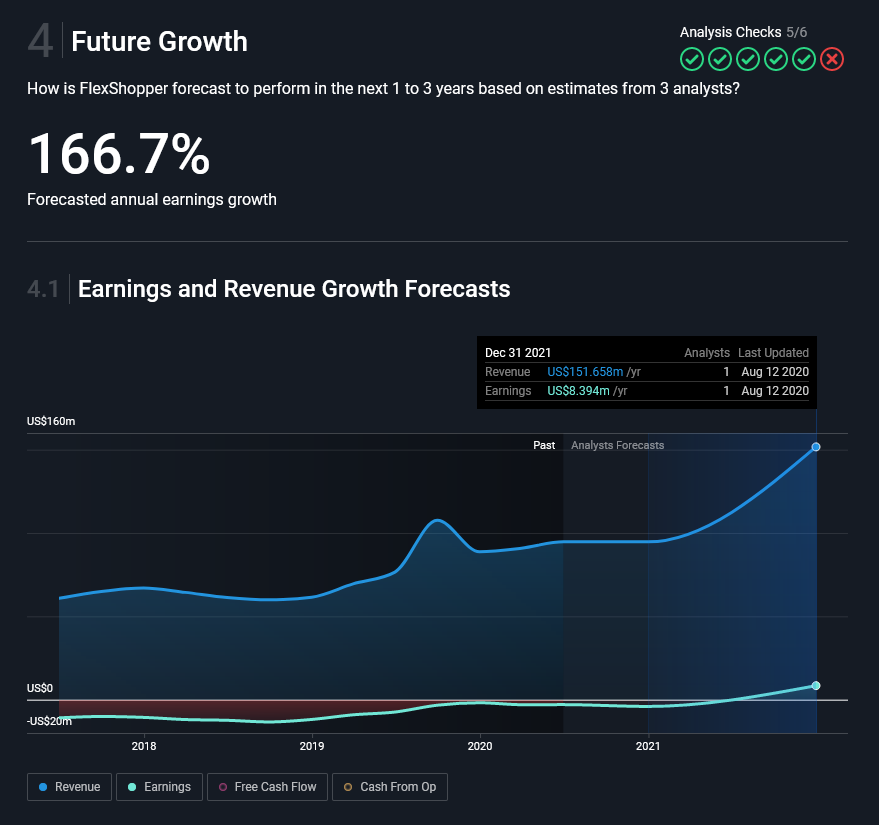Toggle the Revenue series legend button
The width and height of the screenshot is (879, 825).
coord(70,787)
